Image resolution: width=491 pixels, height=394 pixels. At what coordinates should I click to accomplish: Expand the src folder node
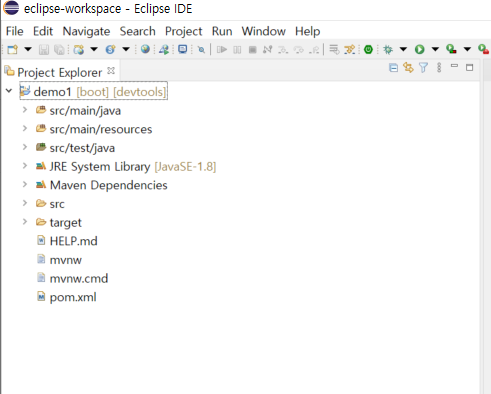pyautogui.click(x=25, y=203)
